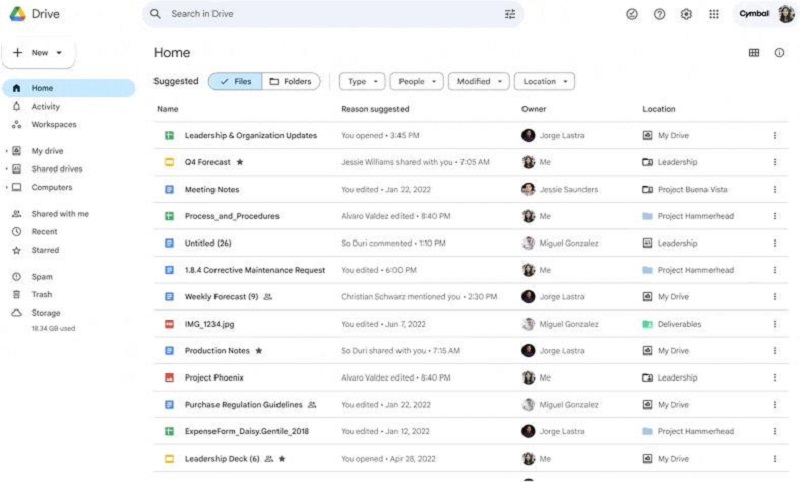Screen dimensions: 800x482
Task: Click "Jessie Williams shared with you" reason text
Action: tap(396, 162)
